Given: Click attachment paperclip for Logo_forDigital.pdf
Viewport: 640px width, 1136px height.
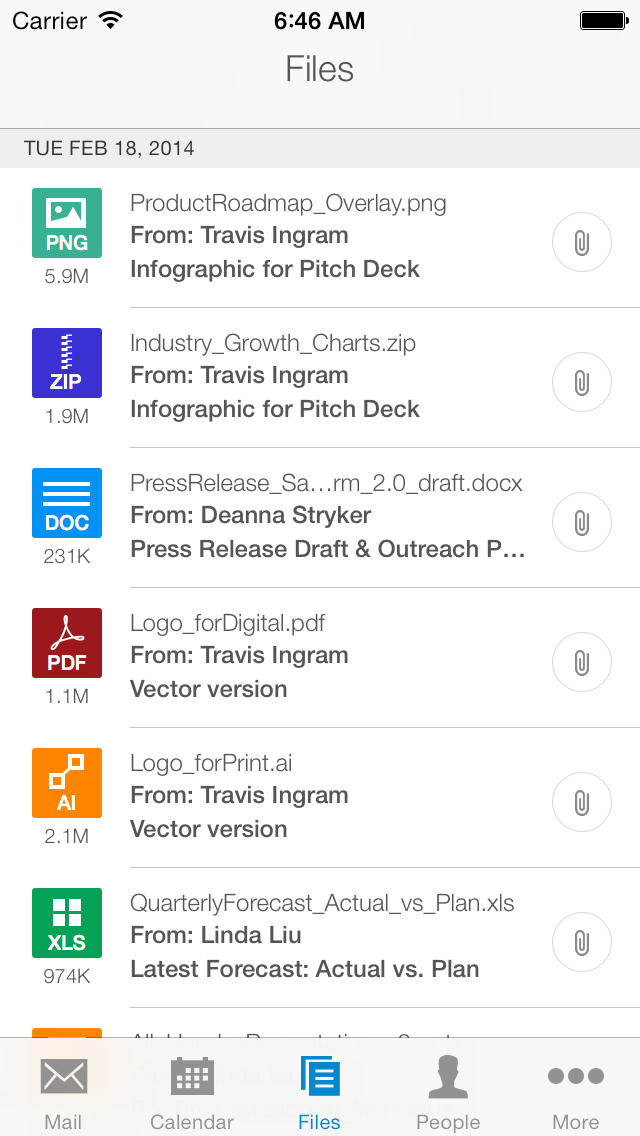Looking at the screenshot, I should (581, 662).
